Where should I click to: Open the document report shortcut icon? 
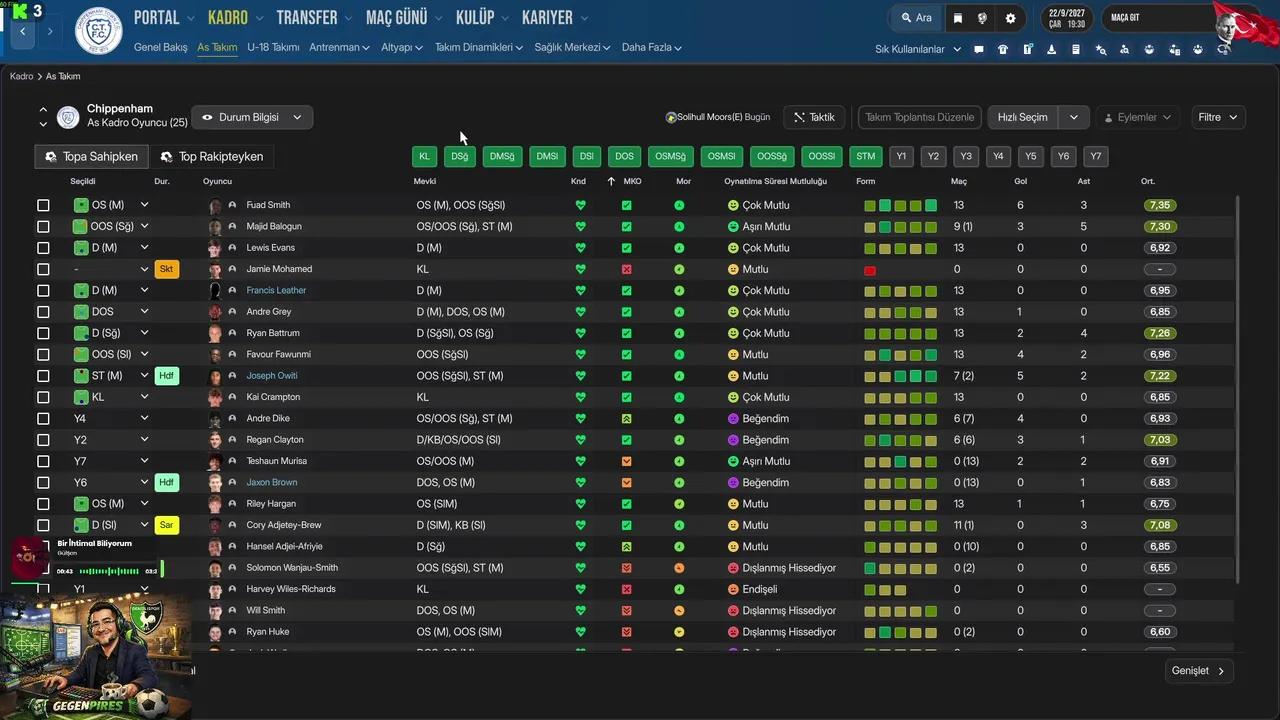[1076, 49]
